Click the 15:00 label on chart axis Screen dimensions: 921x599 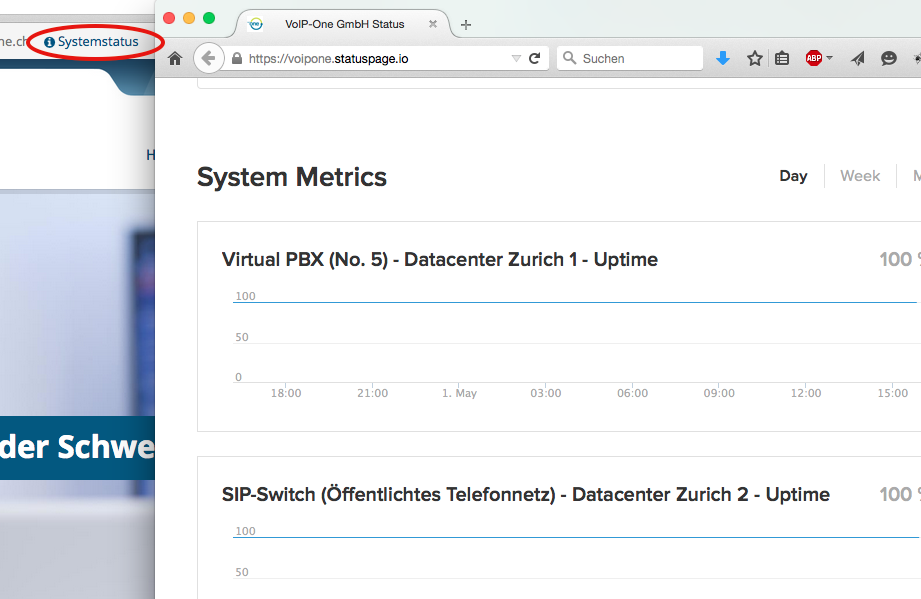coord(893,393)
